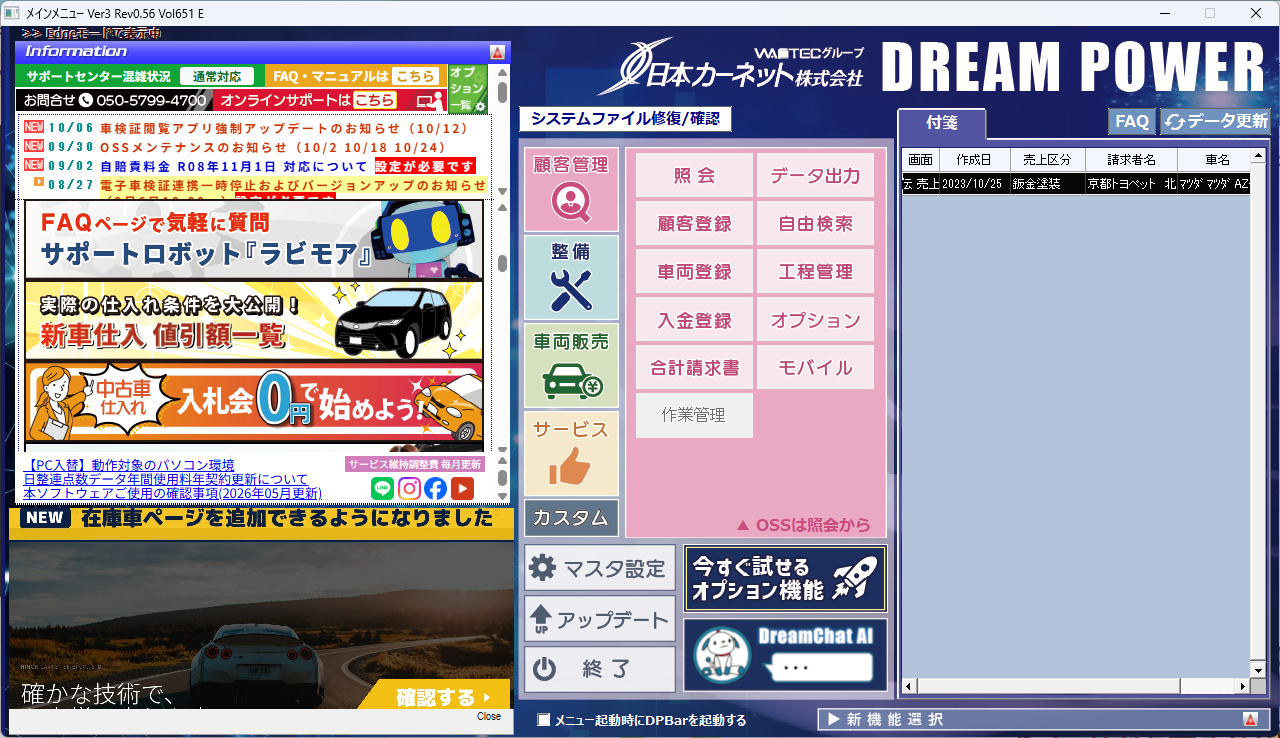
Task: Start アップデート with the up-arrow icon
Action: coord(600,619)
